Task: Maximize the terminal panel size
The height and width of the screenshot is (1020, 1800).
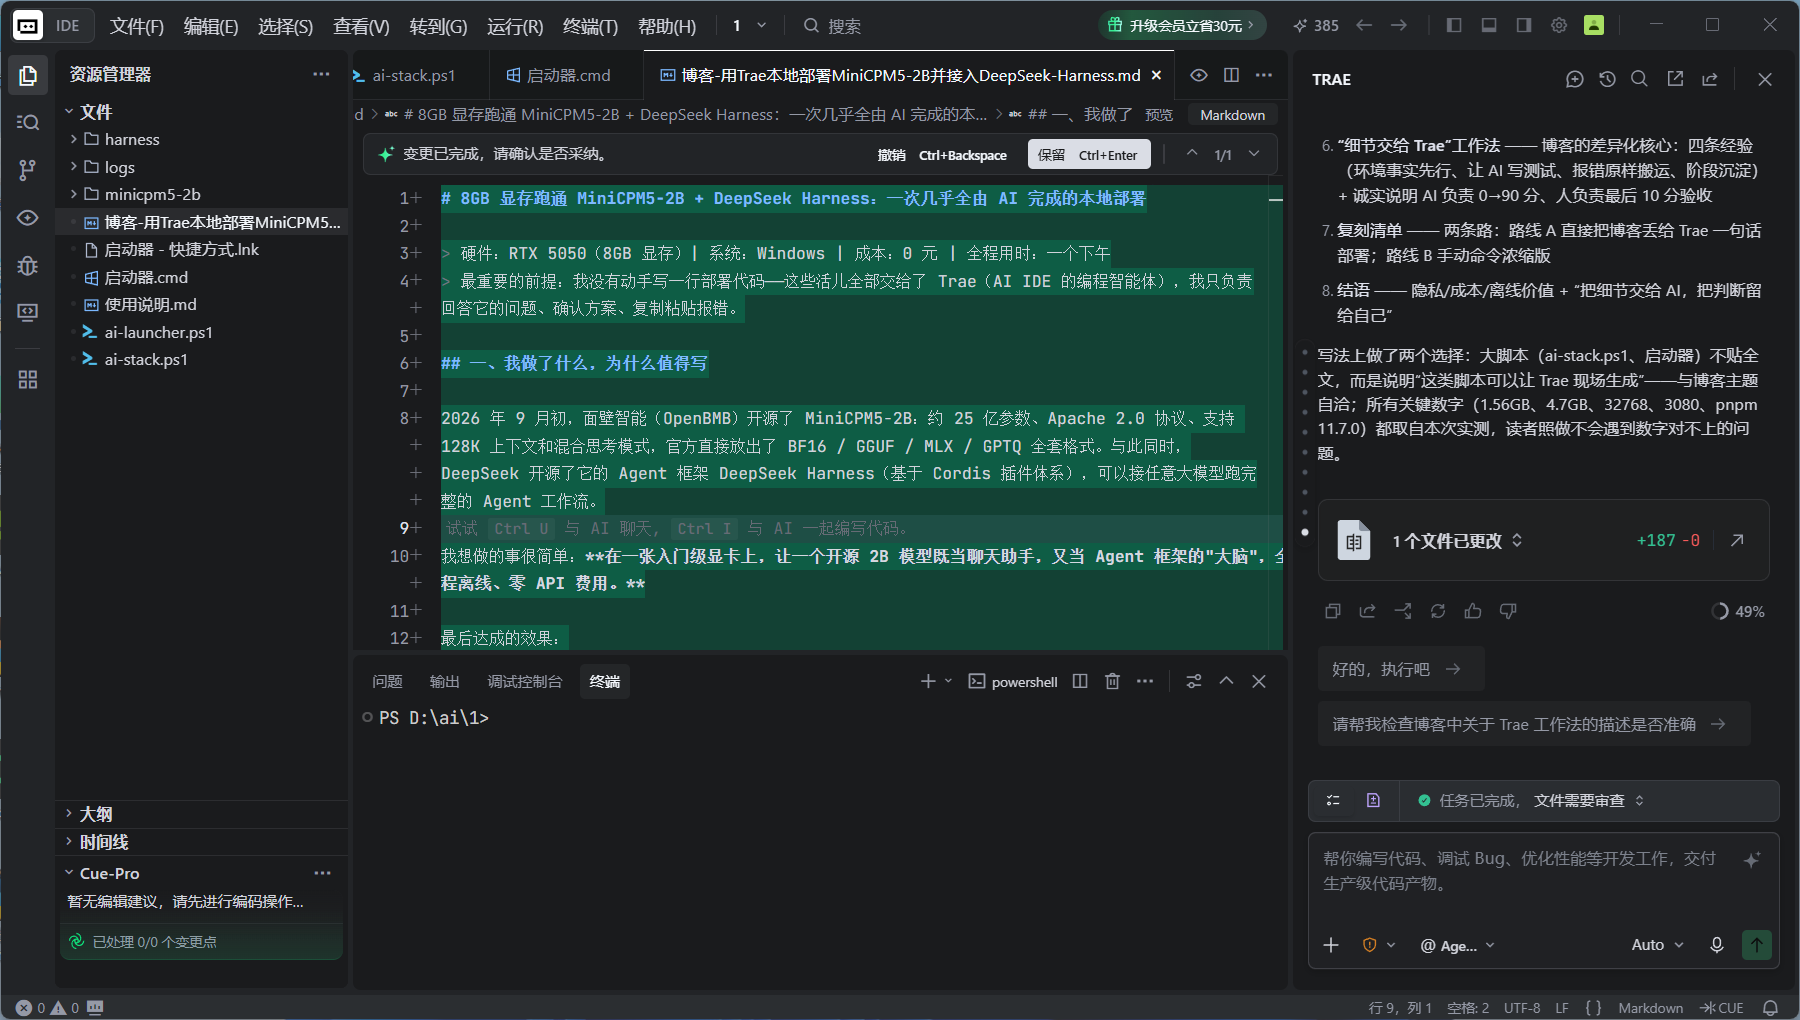Action: pos(1226,681)
